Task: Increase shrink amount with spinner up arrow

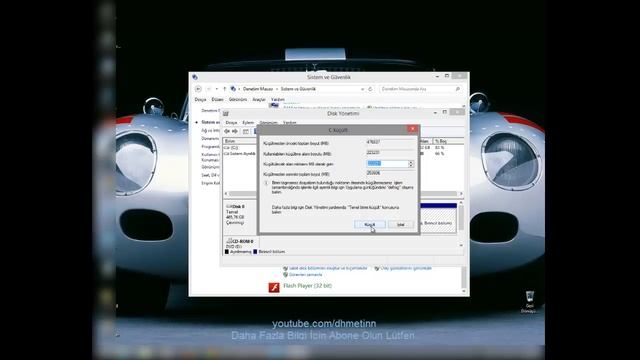Action: pyautogui.click(x=411, y=162)
